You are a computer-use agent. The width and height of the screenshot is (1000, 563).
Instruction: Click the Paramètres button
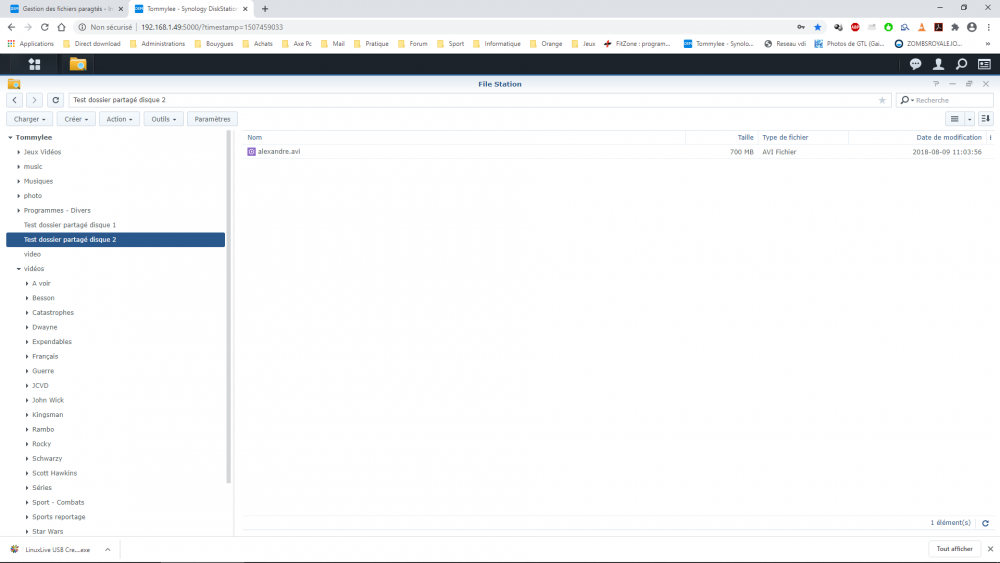212,119
